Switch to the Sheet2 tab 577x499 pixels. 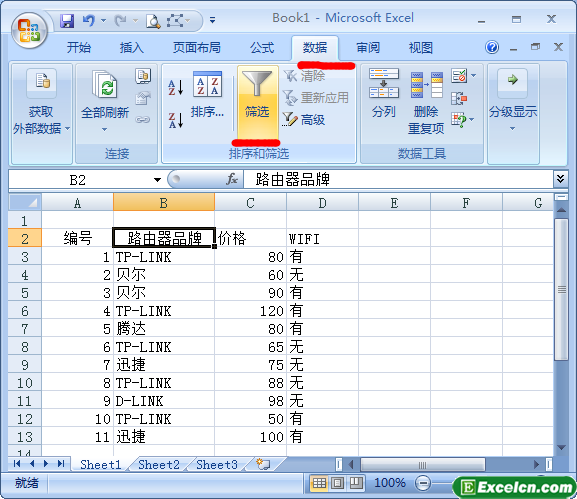pos(159,464)
